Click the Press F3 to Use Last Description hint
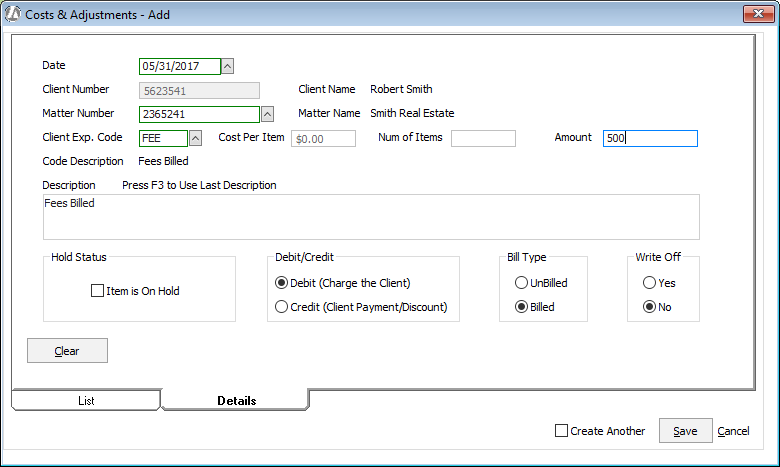This screenshot has width=780, height=467. pos(199,185)
